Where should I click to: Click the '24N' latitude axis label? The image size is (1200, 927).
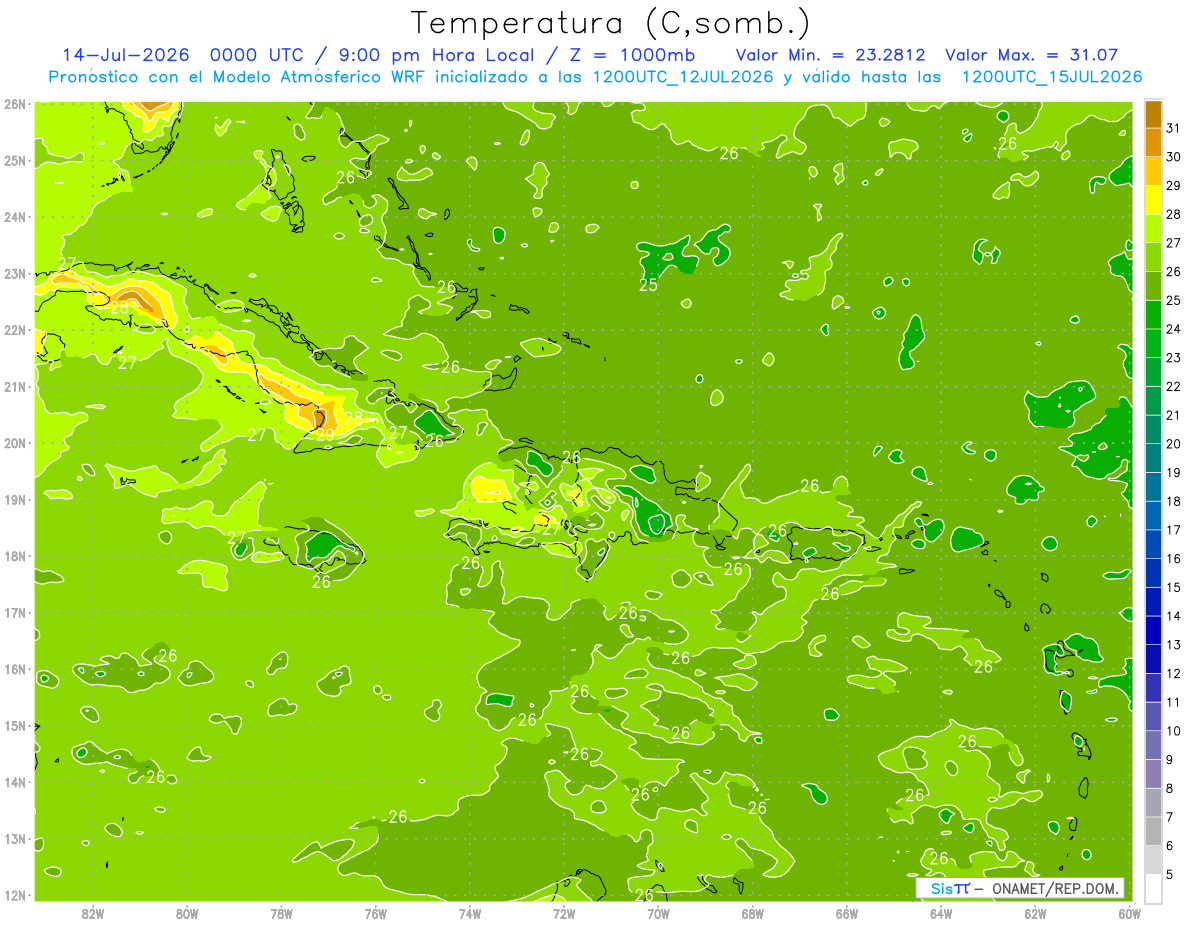[x=15, y=217]
